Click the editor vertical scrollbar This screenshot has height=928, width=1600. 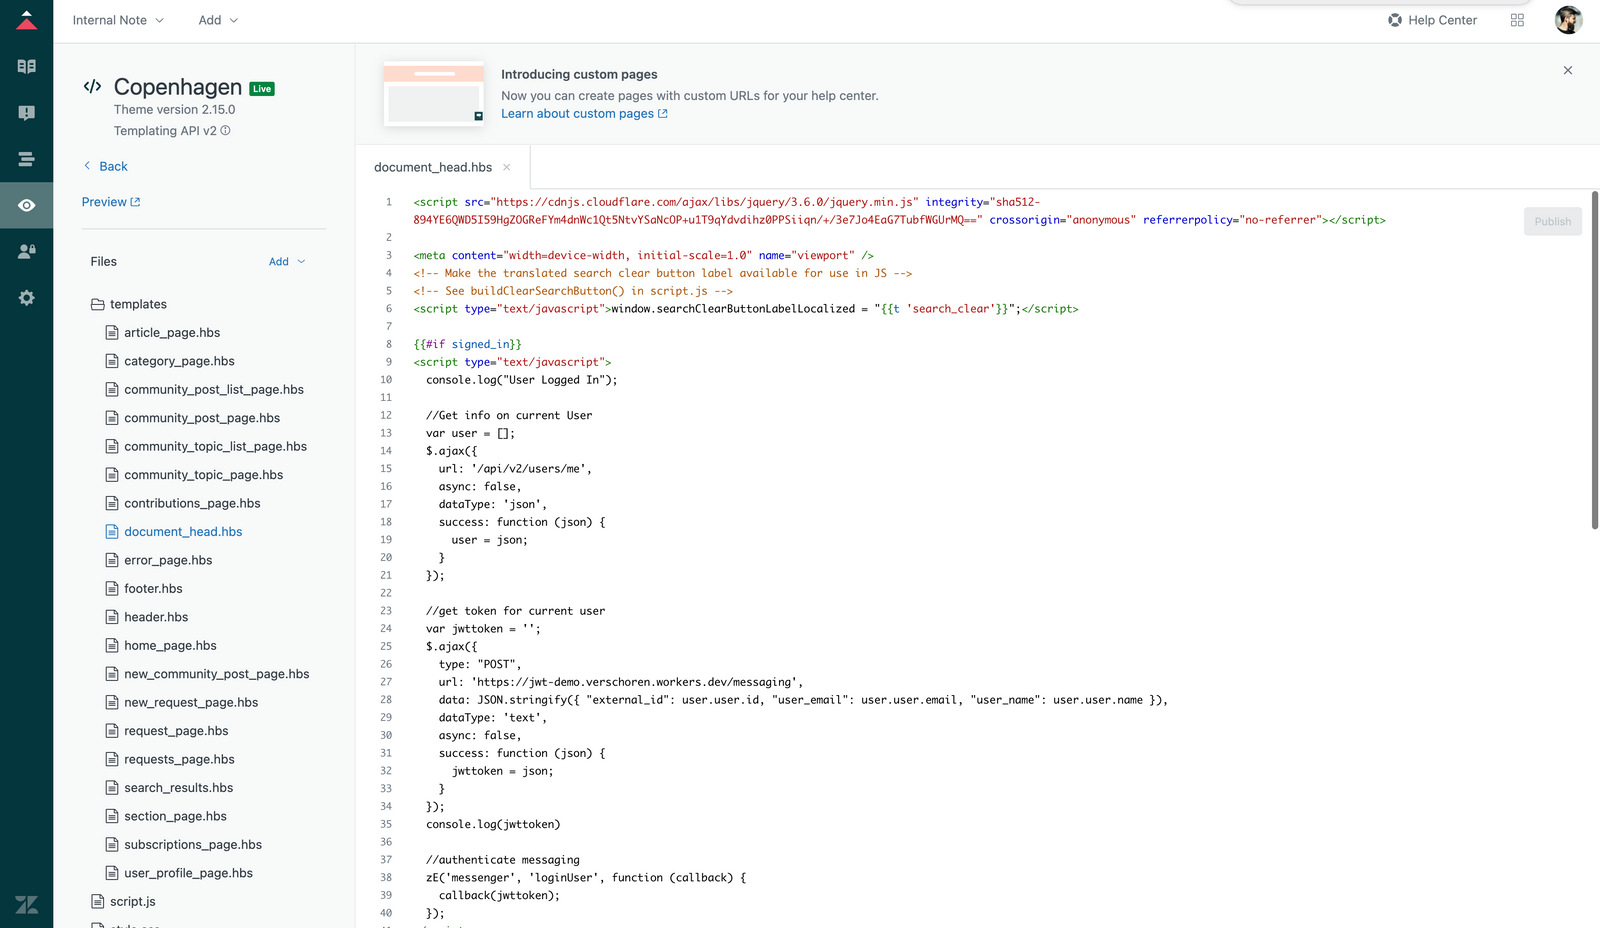click(x=1594, y=360)
